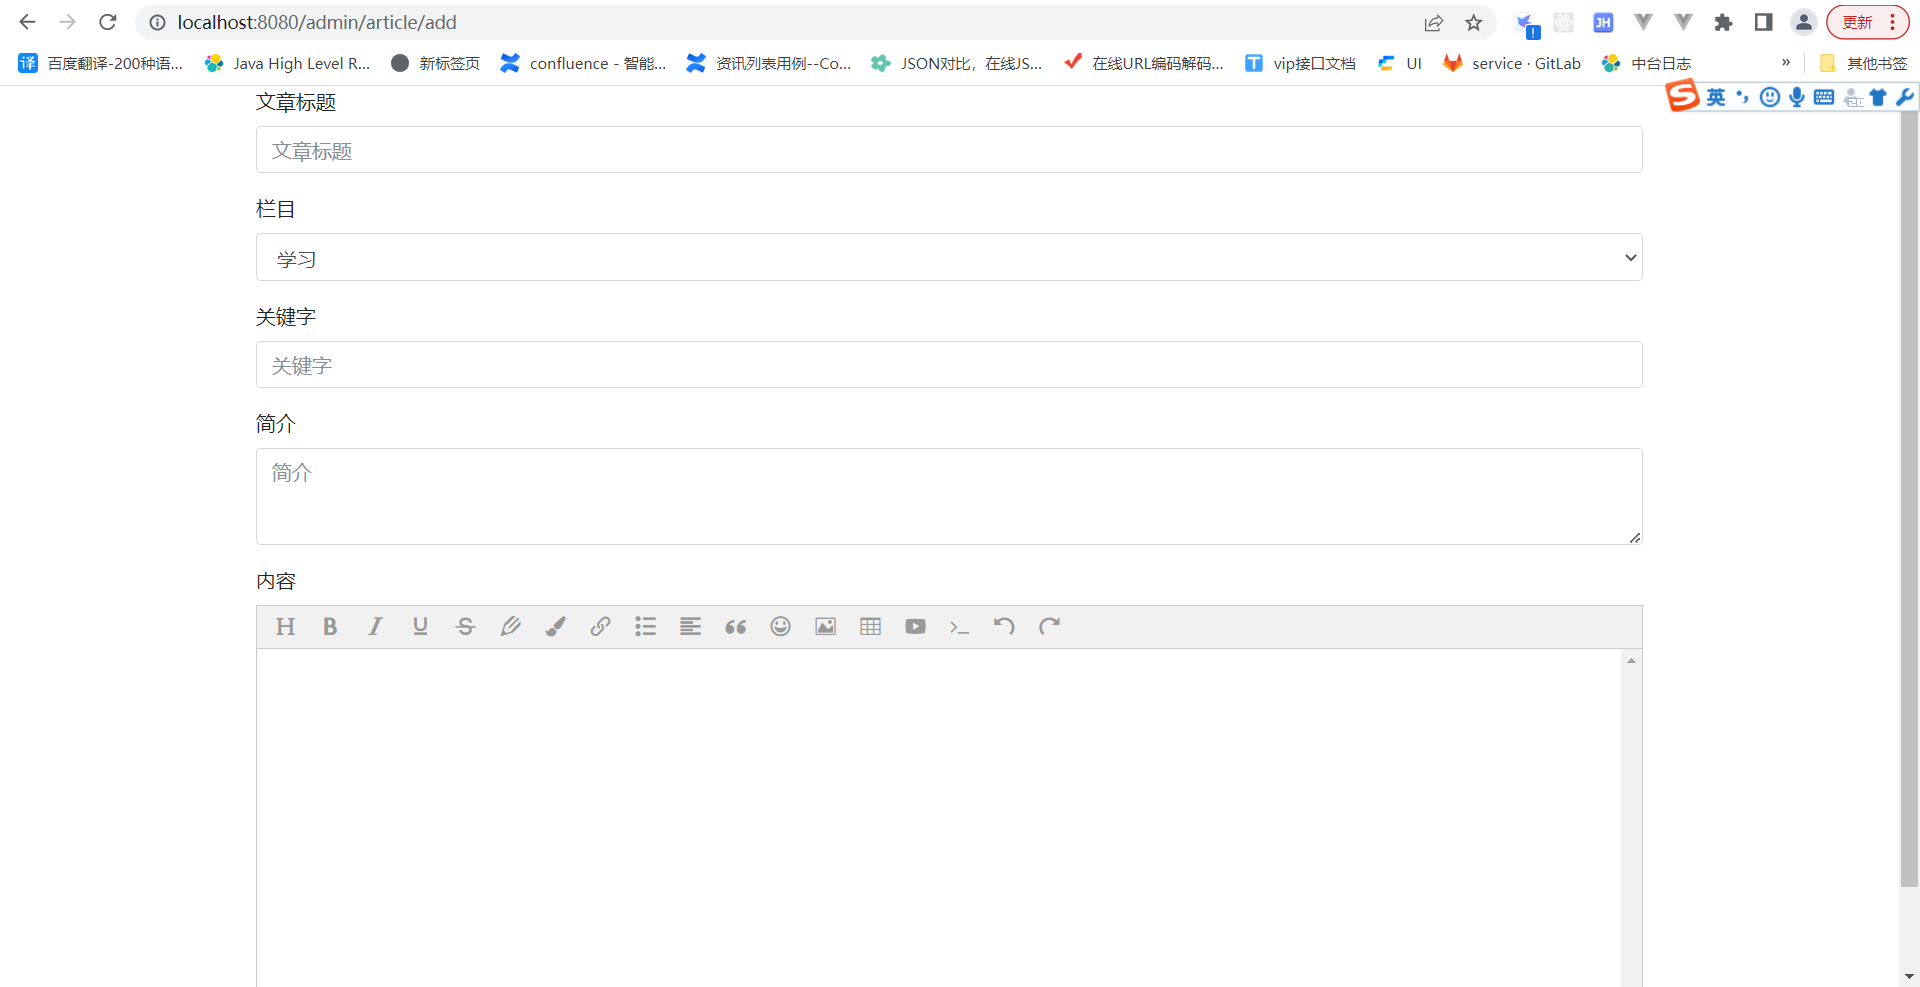Open 资讯列表用例 bookmark
The width and height of the screenshot is (1920, 987).
(769, 63)
